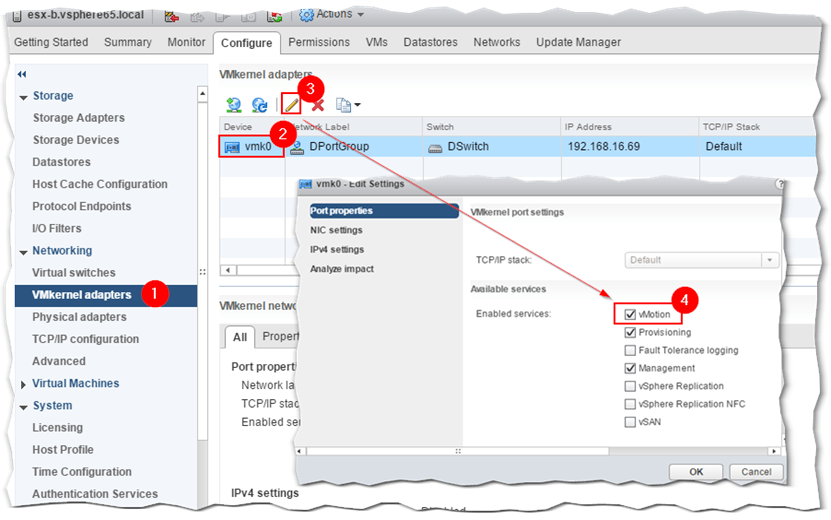Open TCP/IP configuration item
Image resolution: width=831 pixels, height=520 pixels.
tap(85, 339)
